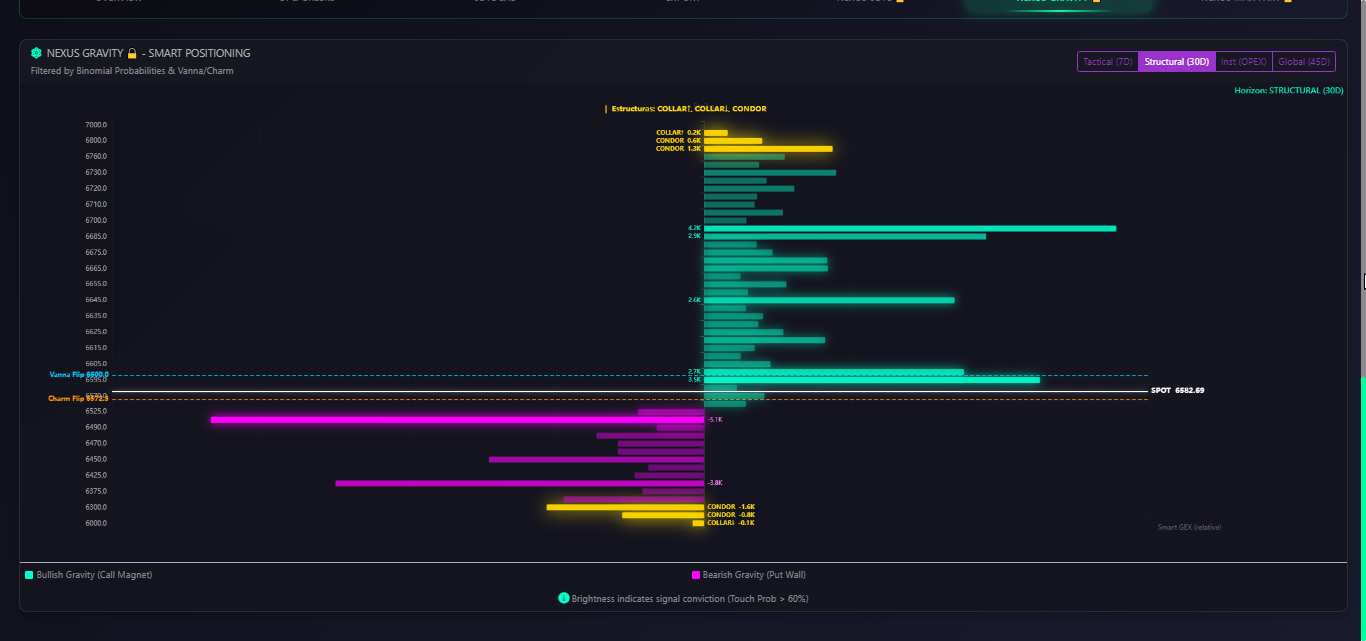Viewport: 1366px width, 641px height.
Task: Click the Vanna Flip level label
Action: click(78, 374)
